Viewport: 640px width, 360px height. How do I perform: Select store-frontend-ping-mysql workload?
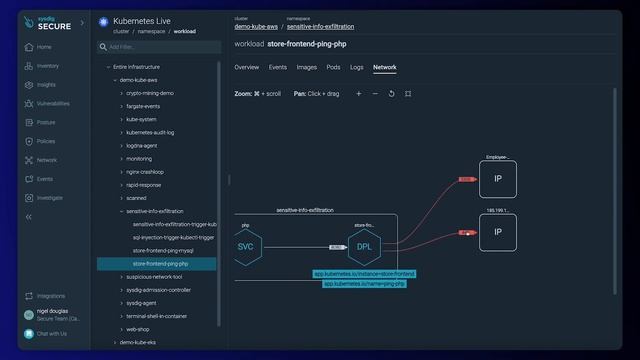pos(163,251)
